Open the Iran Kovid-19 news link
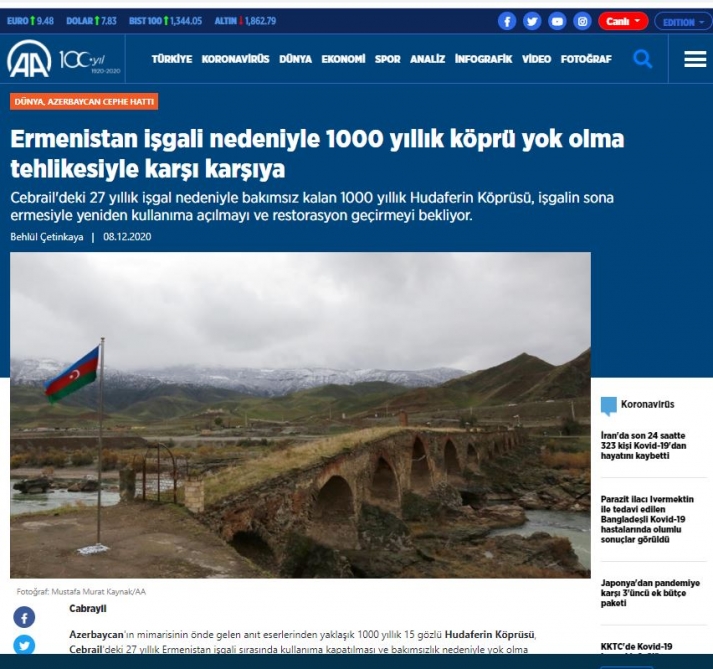Viewport: 713px width, 669px height. (643, 446)
